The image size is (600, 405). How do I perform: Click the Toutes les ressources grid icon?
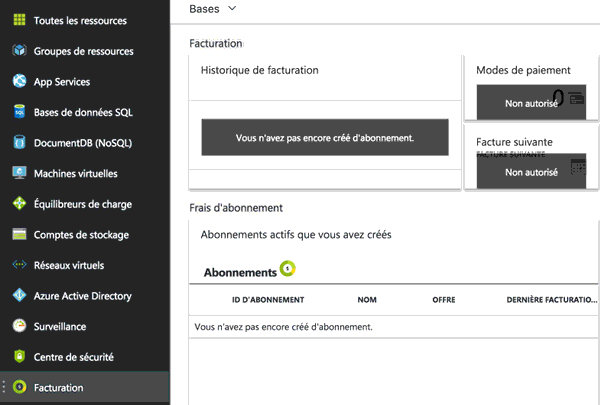click(19, 20)
